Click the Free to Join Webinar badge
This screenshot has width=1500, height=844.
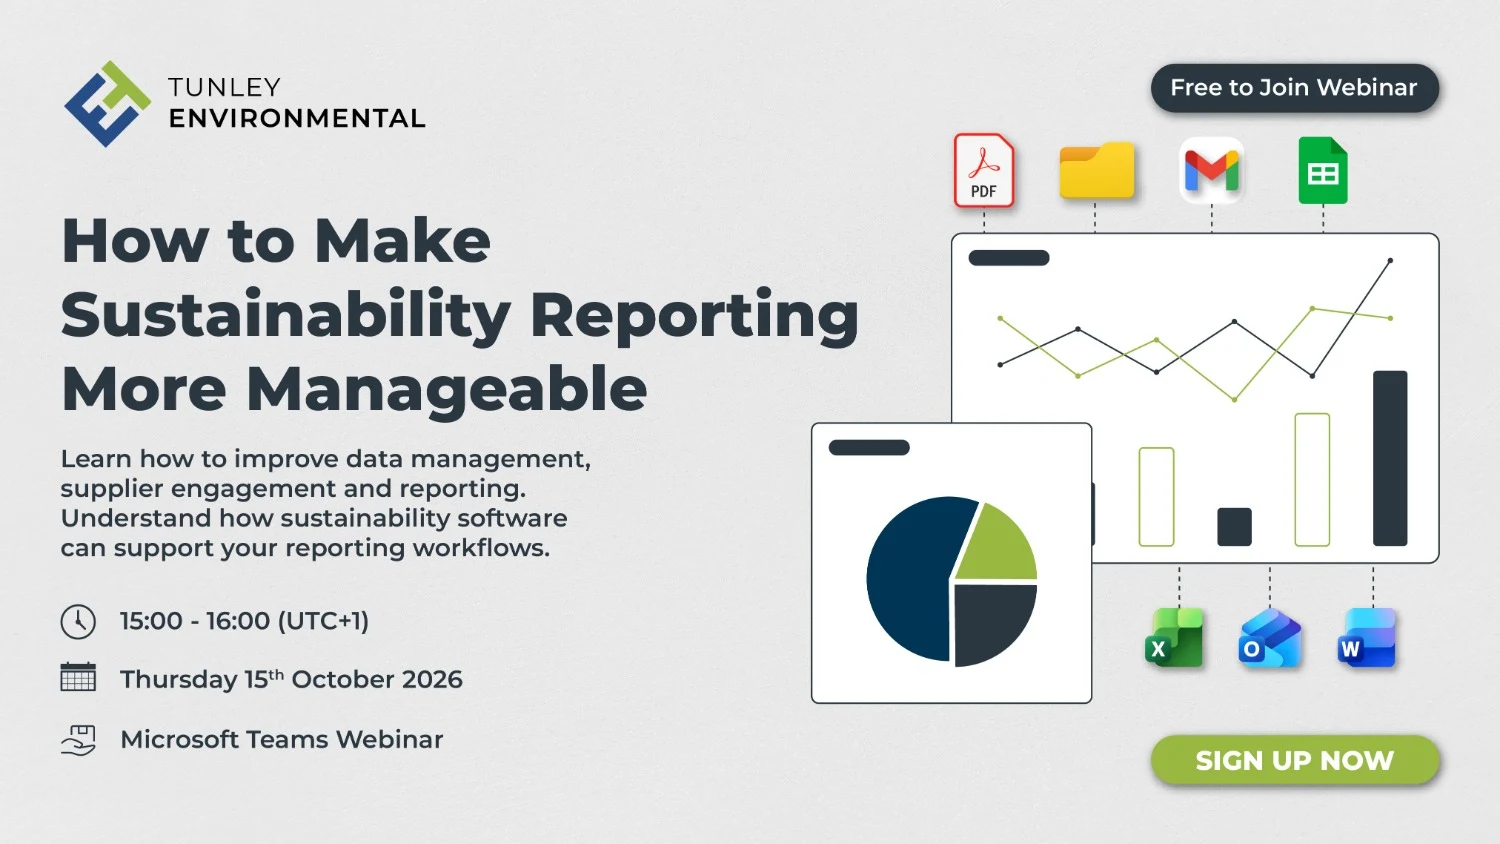[x=1295, y=88]
